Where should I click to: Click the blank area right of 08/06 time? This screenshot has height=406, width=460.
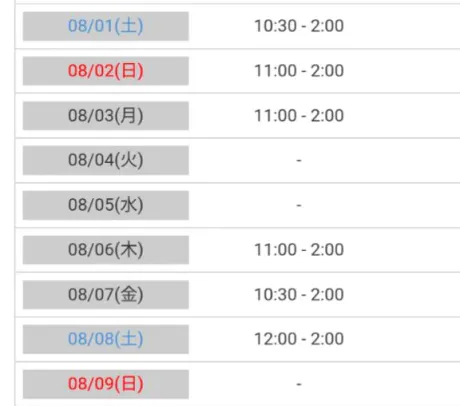[403, 250]
